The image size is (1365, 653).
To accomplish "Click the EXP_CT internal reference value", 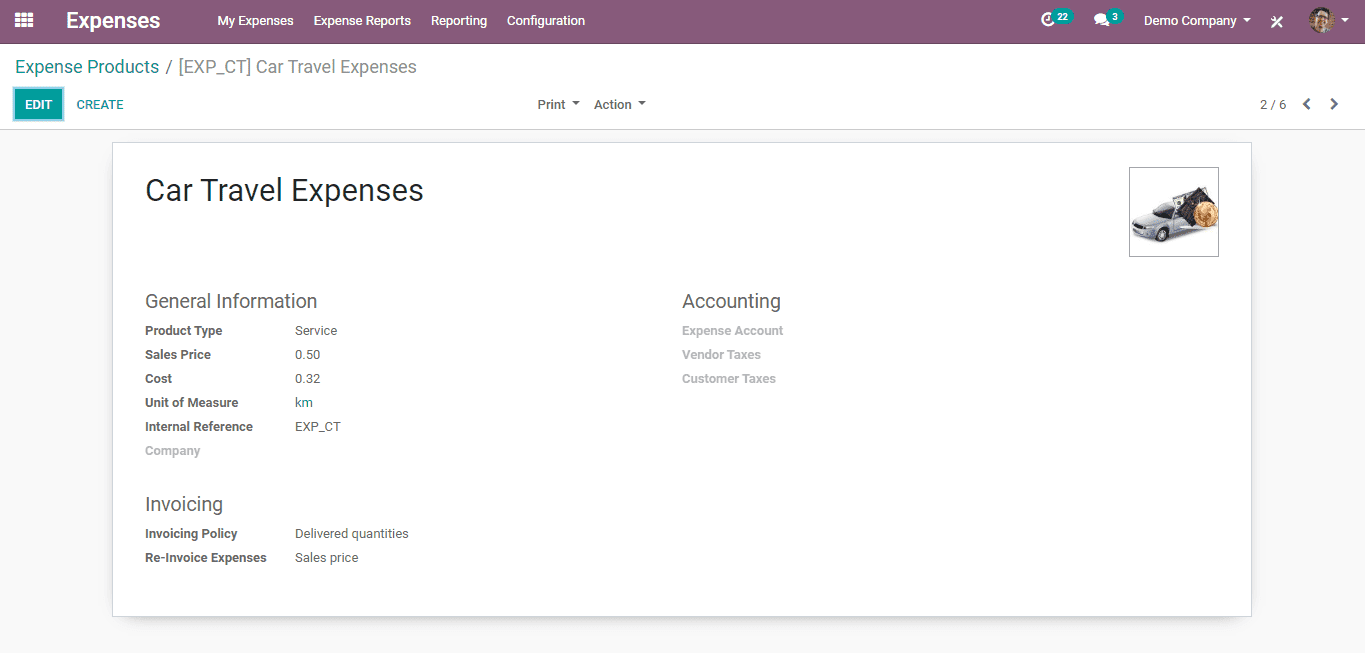I will (x=318, y=427).
